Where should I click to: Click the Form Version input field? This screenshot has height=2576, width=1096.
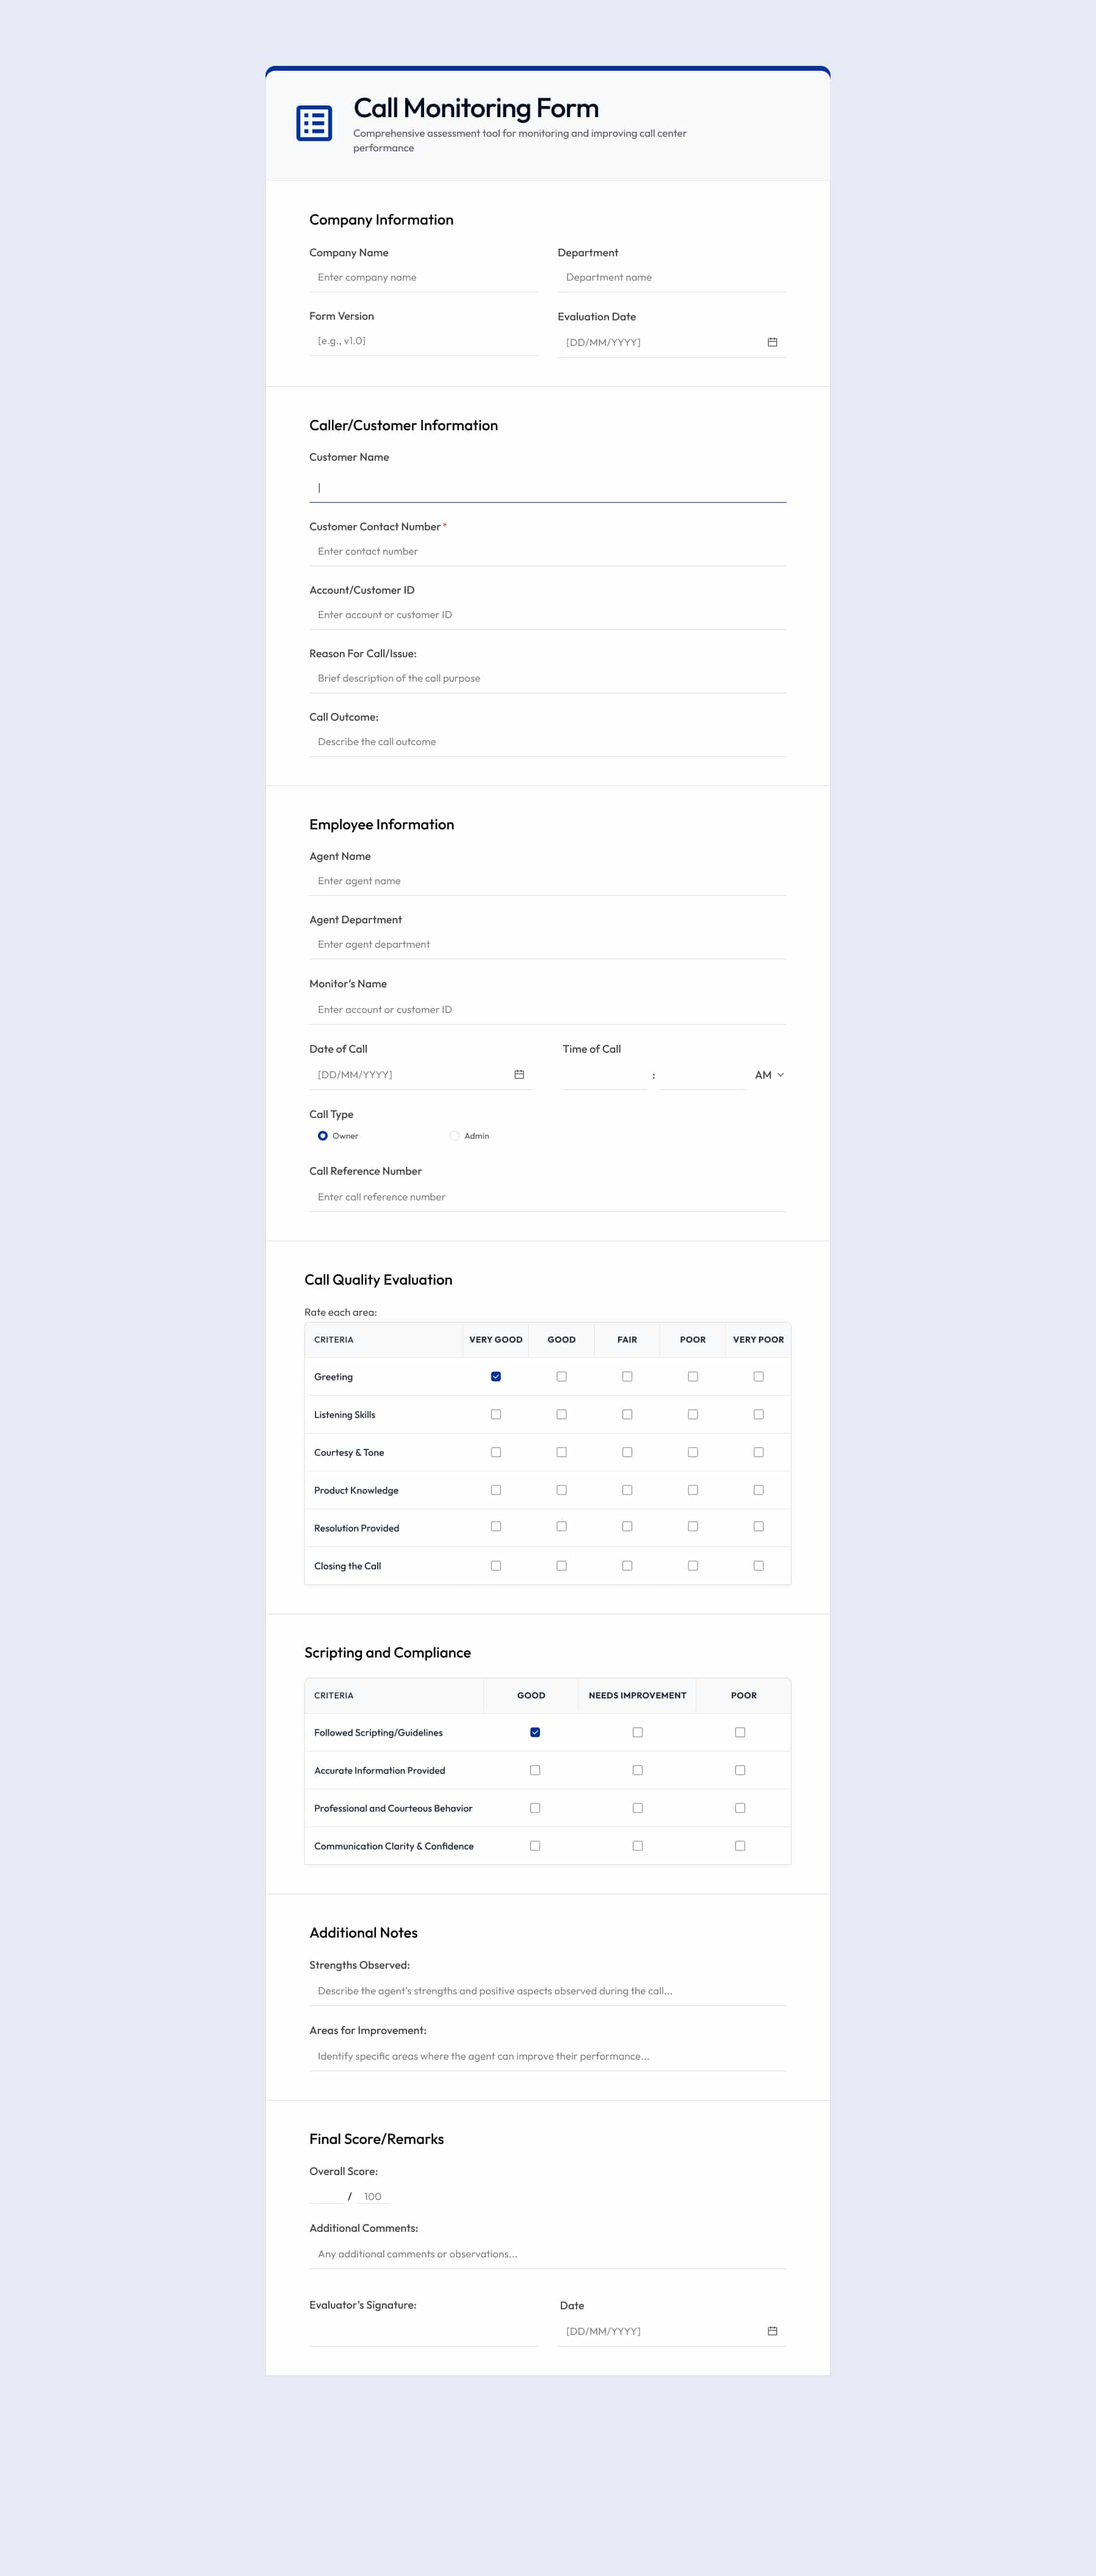[423, 341]
